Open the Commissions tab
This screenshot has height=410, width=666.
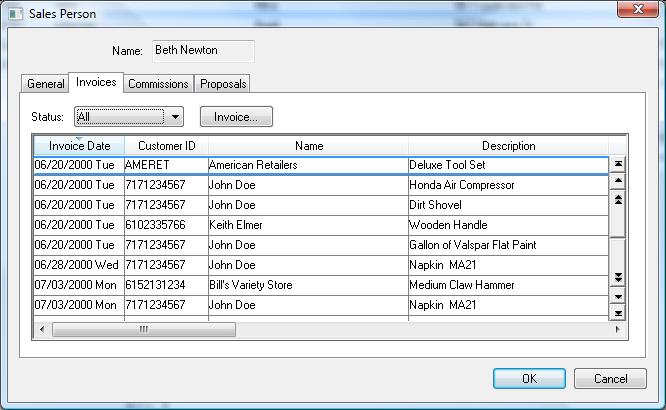[x=158, y=84]
